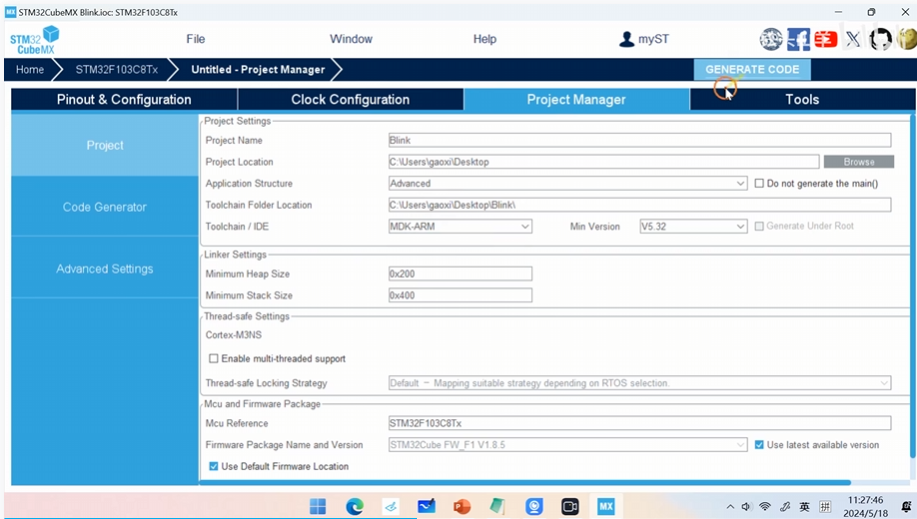The image size is (917, 519).
Task: Switch to Tools tab
Action: point(802,99)
